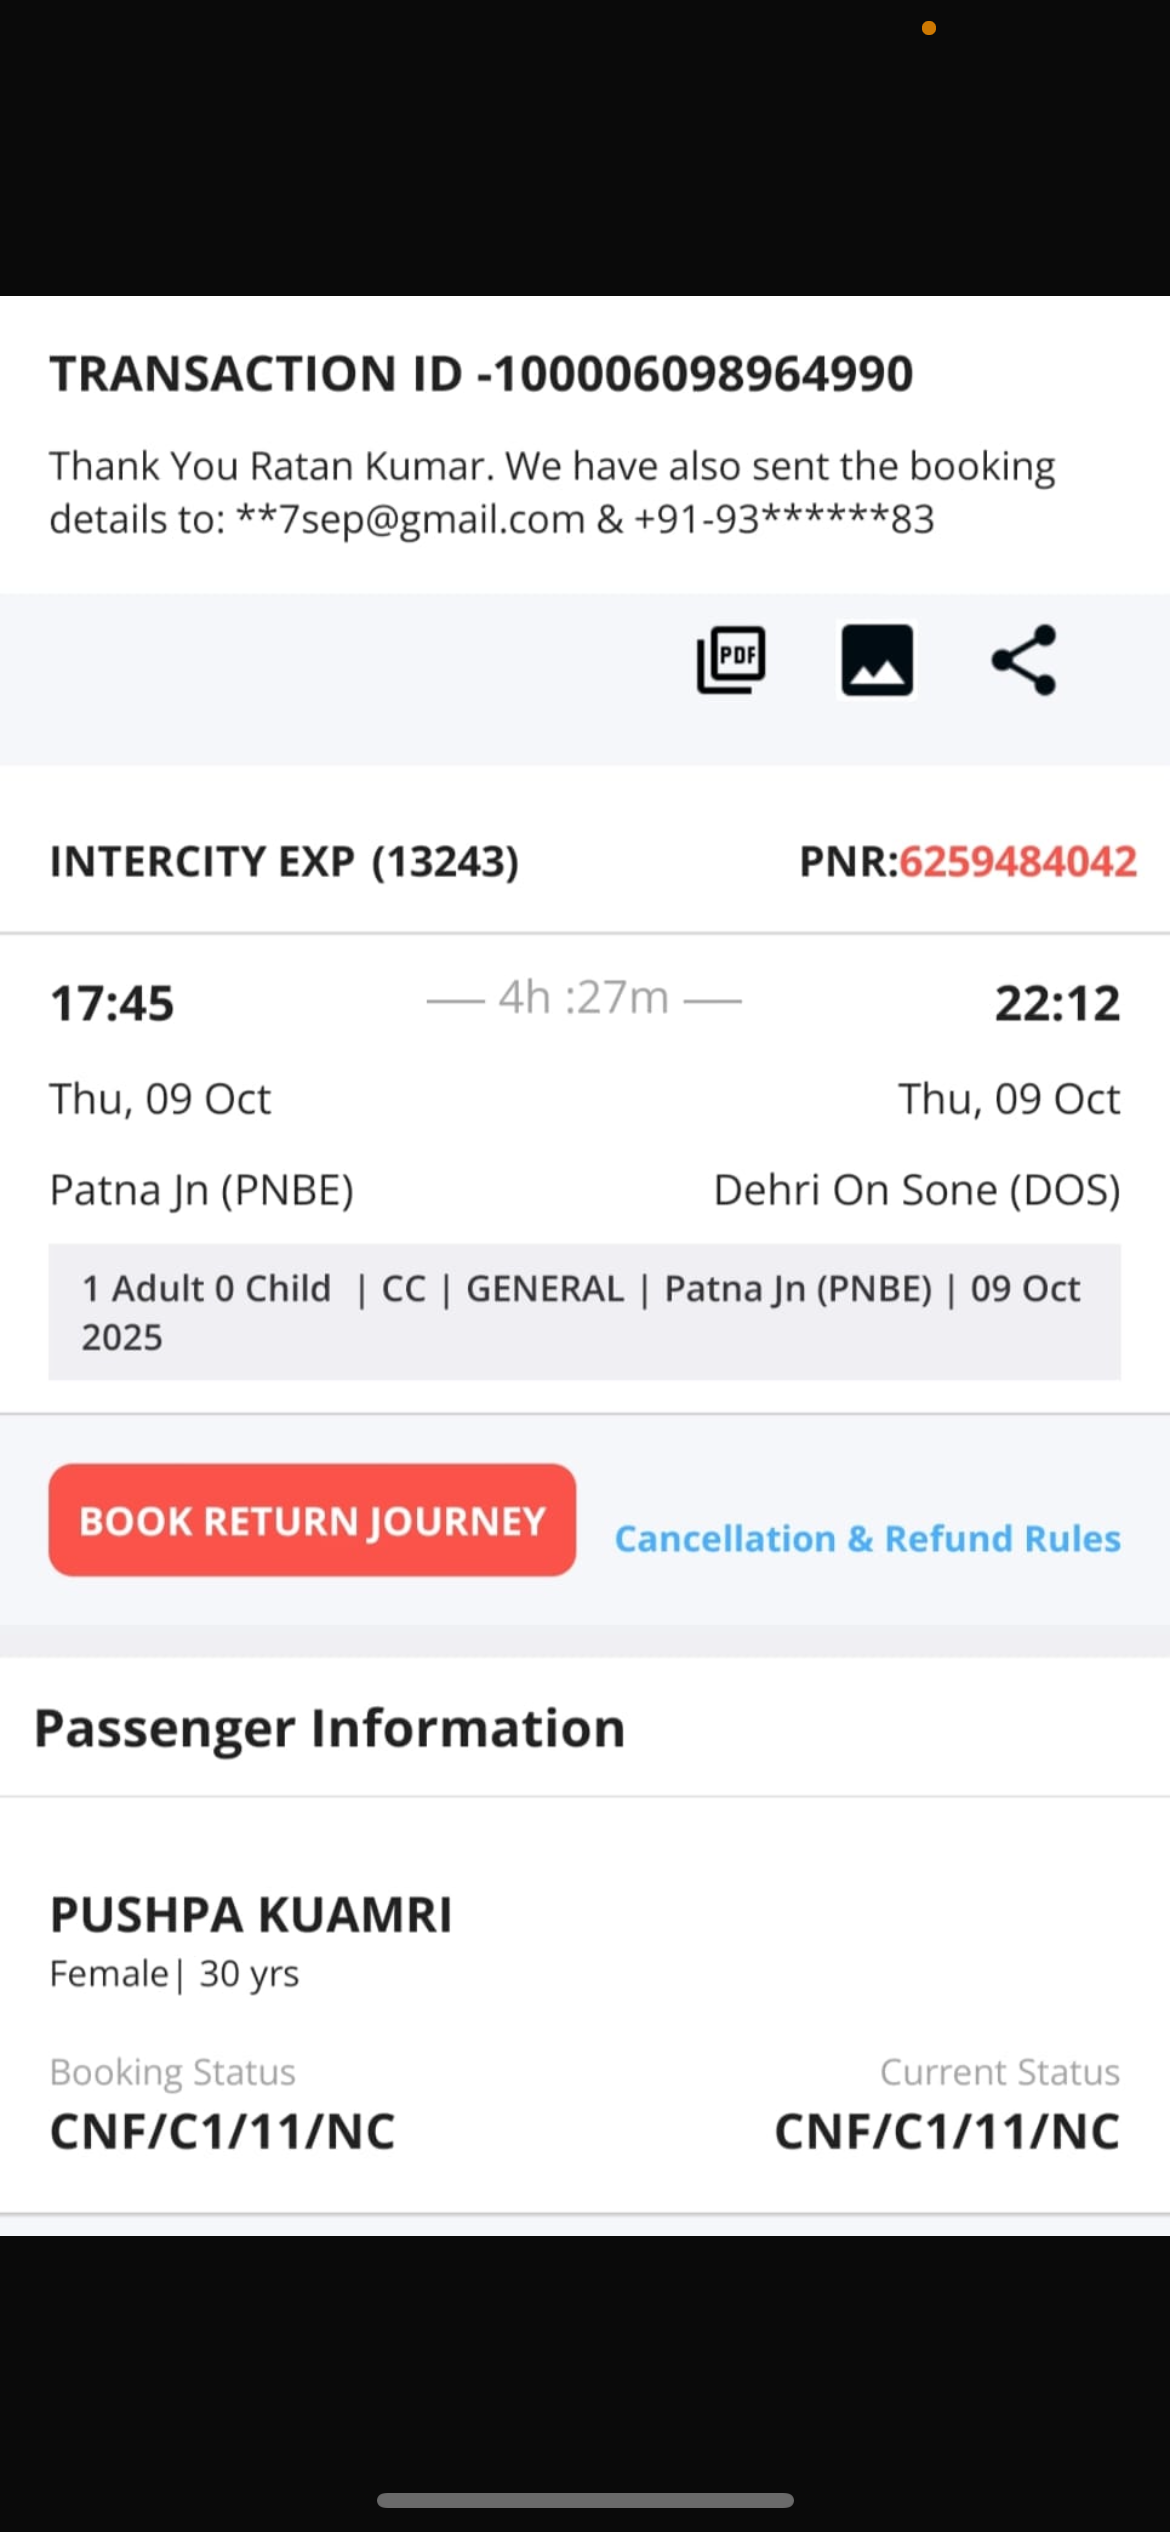Tap the red PNR number 6259484042

(1017, 862)
